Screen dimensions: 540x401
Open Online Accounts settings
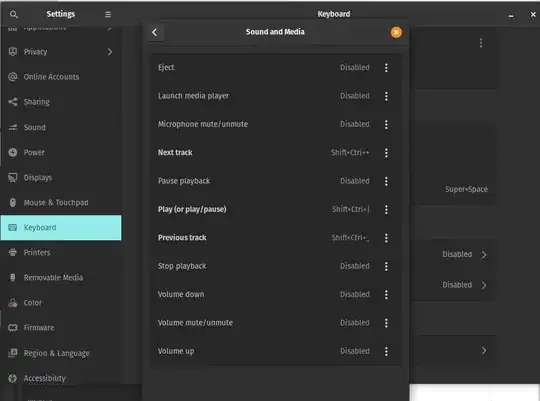pyautogui.click(x=61, y=77)
